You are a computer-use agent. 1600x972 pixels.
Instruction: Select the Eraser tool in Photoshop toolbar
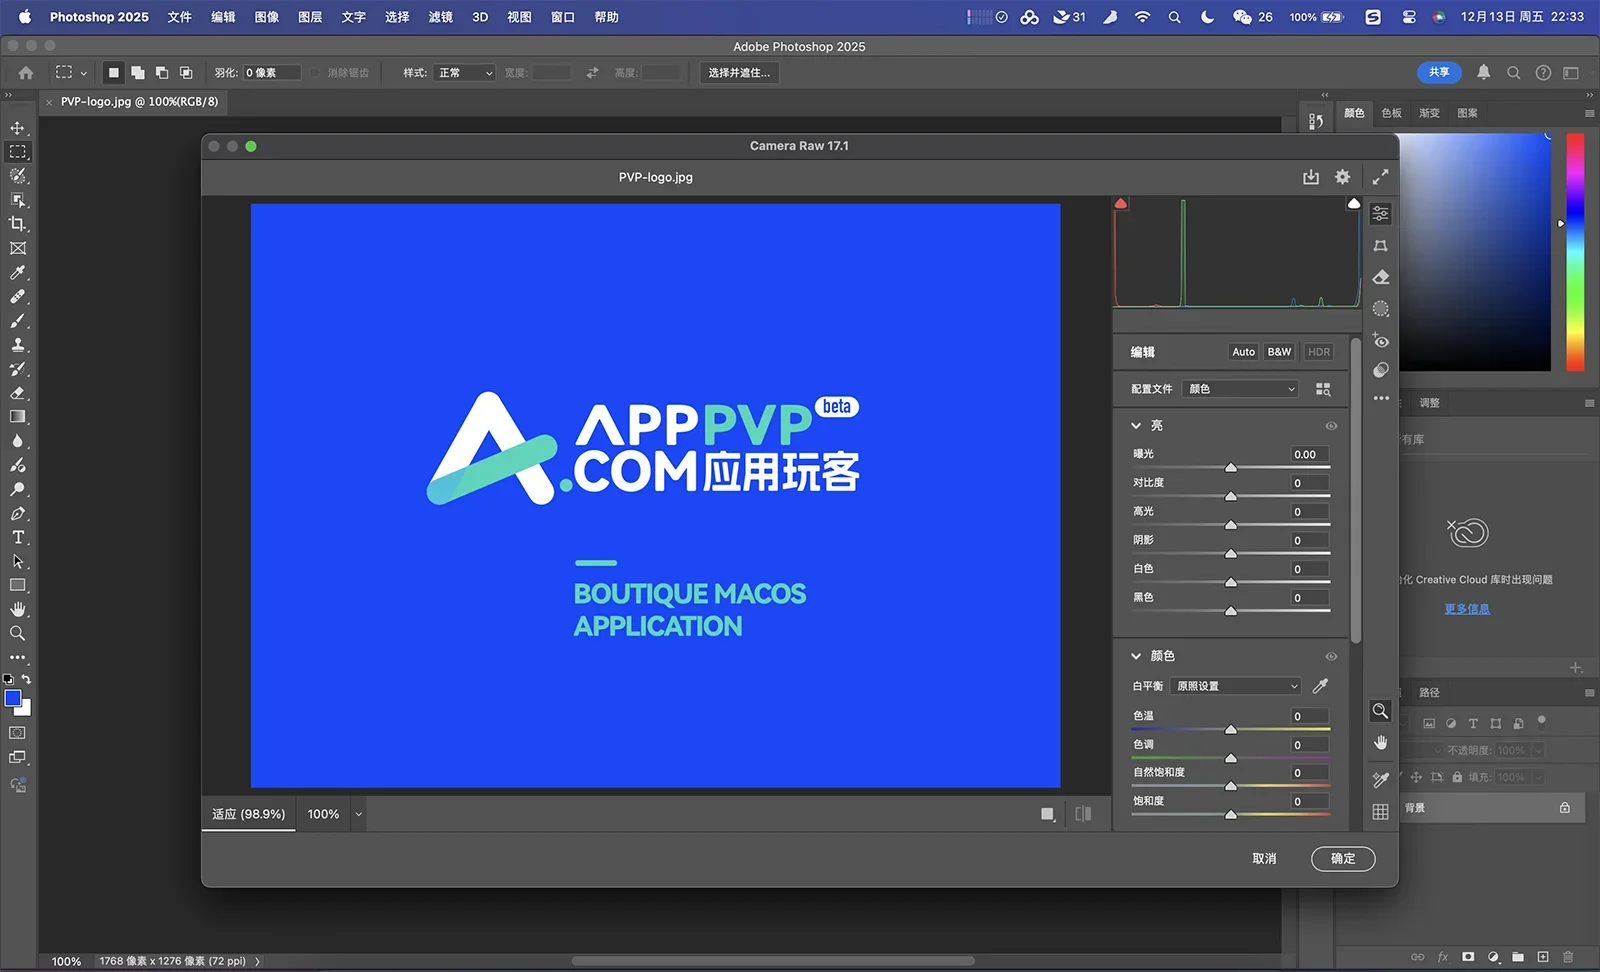18,393
